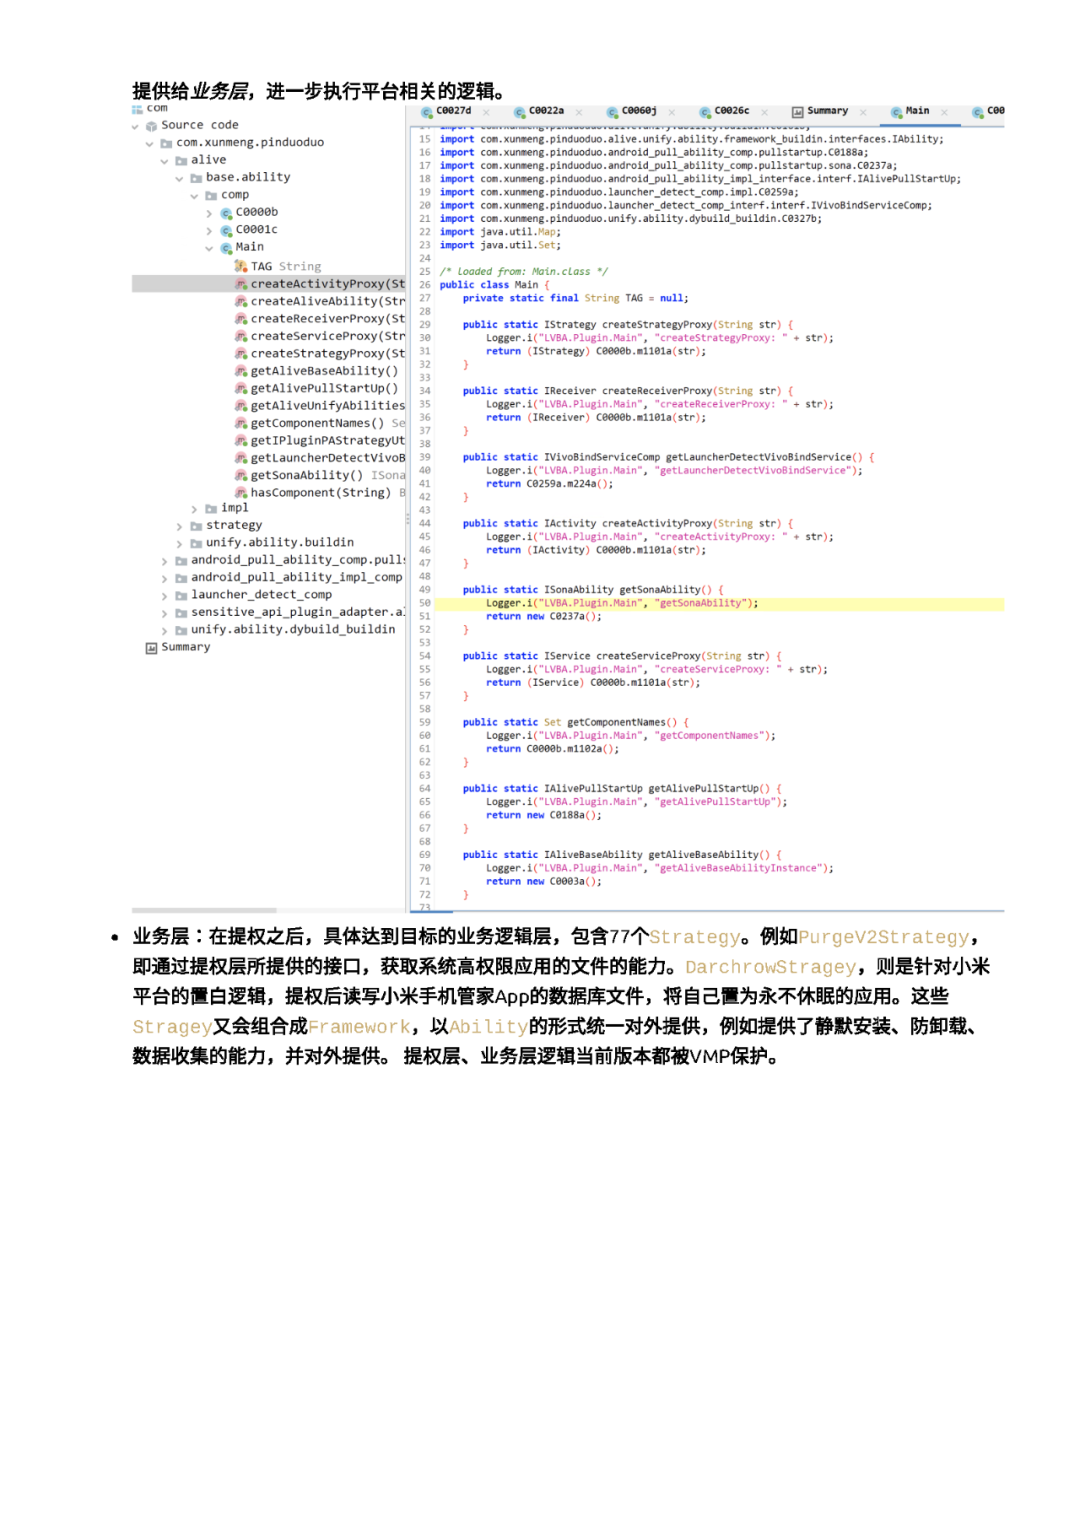Viewport: 1080px width, 1527px height.
Task: Click the method icon beside createActivityProxy
Action: tap(241, 284)
